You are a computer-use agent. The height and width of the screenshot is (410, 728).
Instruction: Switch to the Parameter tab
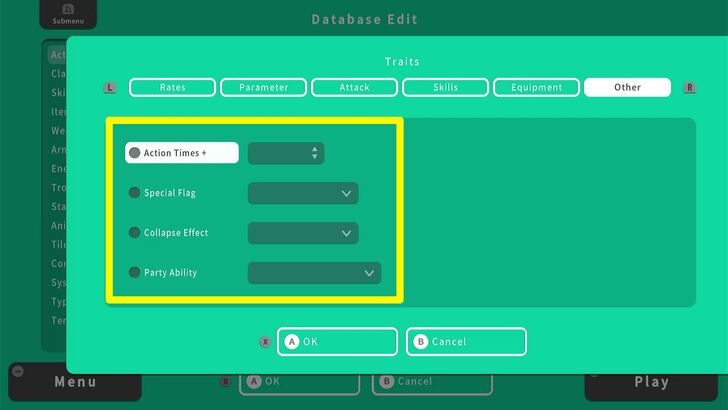pos(263,87)
